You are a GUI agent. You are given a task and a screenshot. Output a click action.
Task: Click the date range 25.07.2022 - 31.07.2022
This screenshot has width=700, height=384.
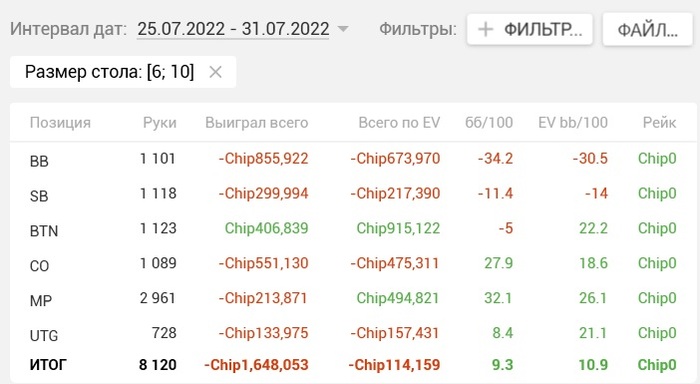click(x=233, y=29)
